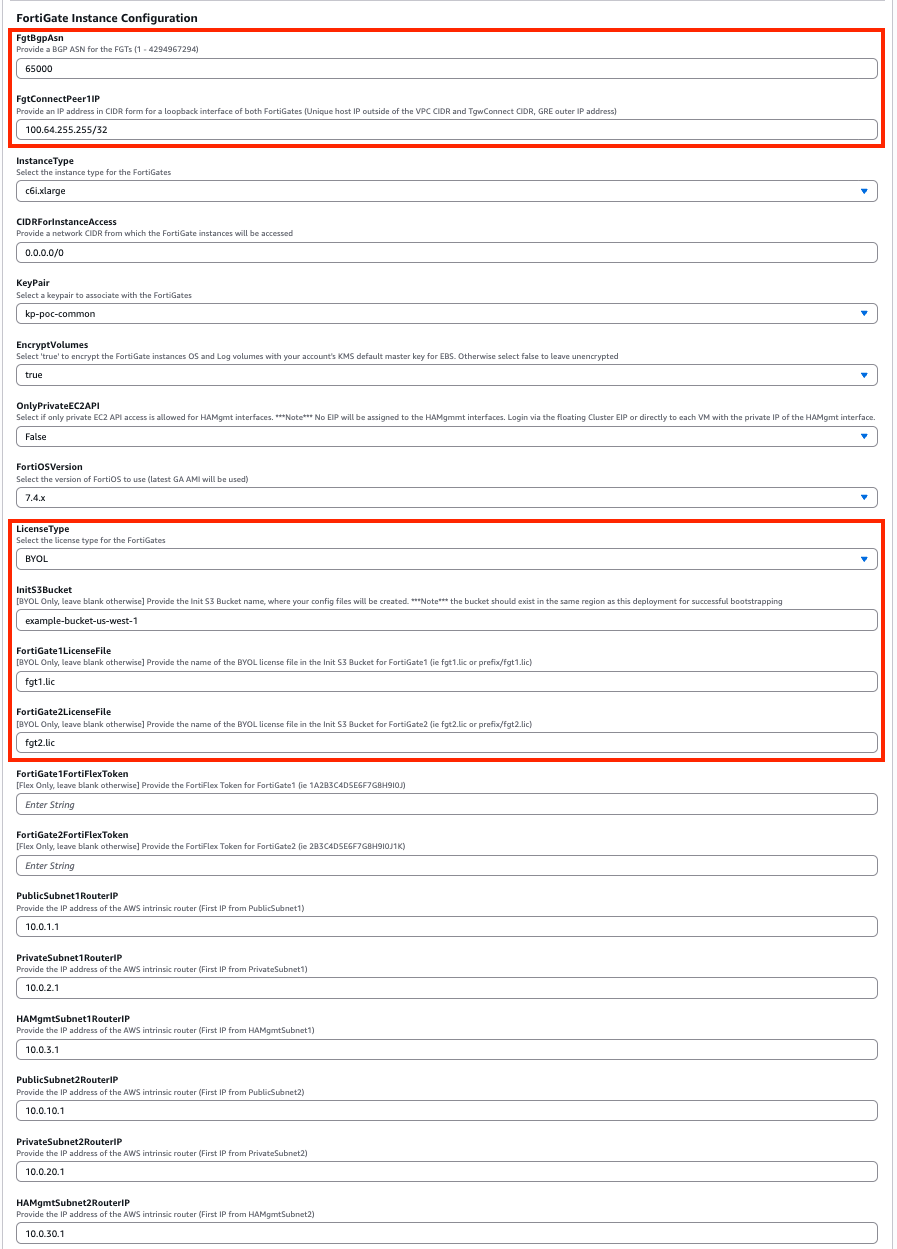The width and height of the screenshot is (897, 1249).
Task: Click the empty FortiGate1FortiFlexToken input field
Action: coord(446,804)
